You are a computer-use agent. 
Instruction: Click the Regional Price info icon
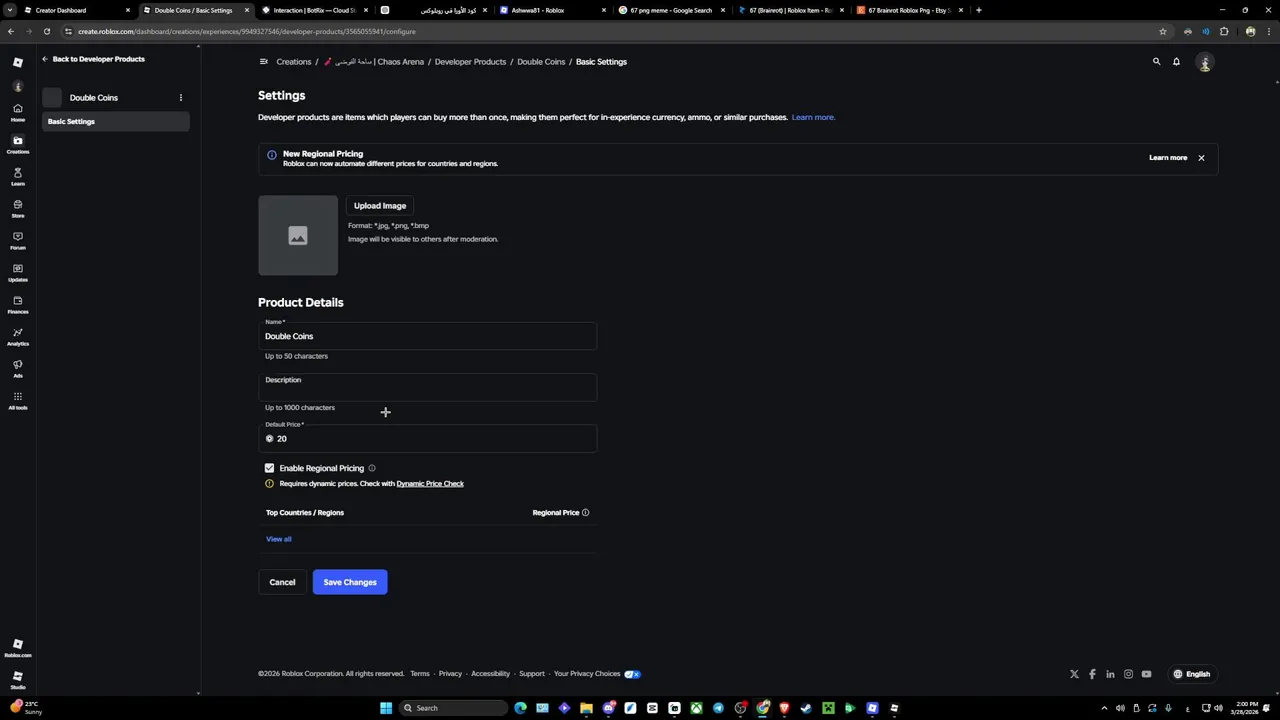click(586, 513)
